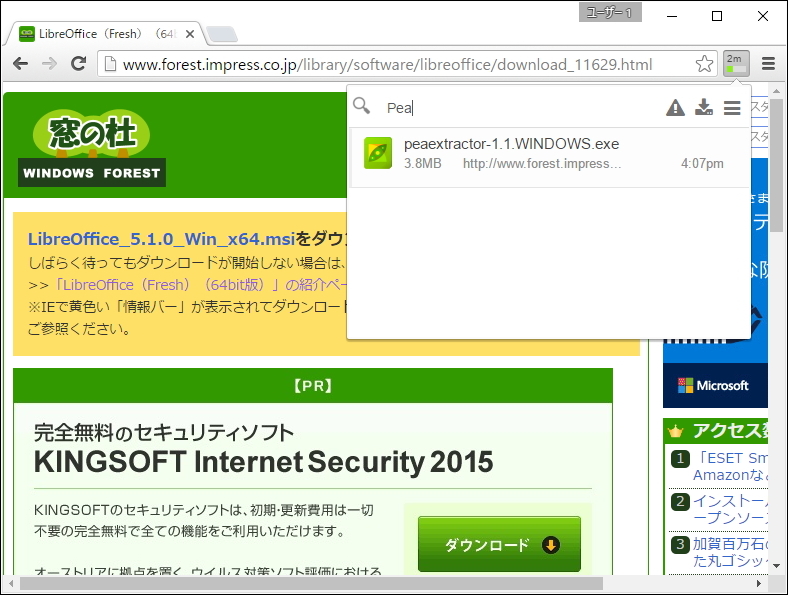Viewport: 788px width, 595px height.
Task: Click the 3.8MB file size text
Action: pos(423,163)
